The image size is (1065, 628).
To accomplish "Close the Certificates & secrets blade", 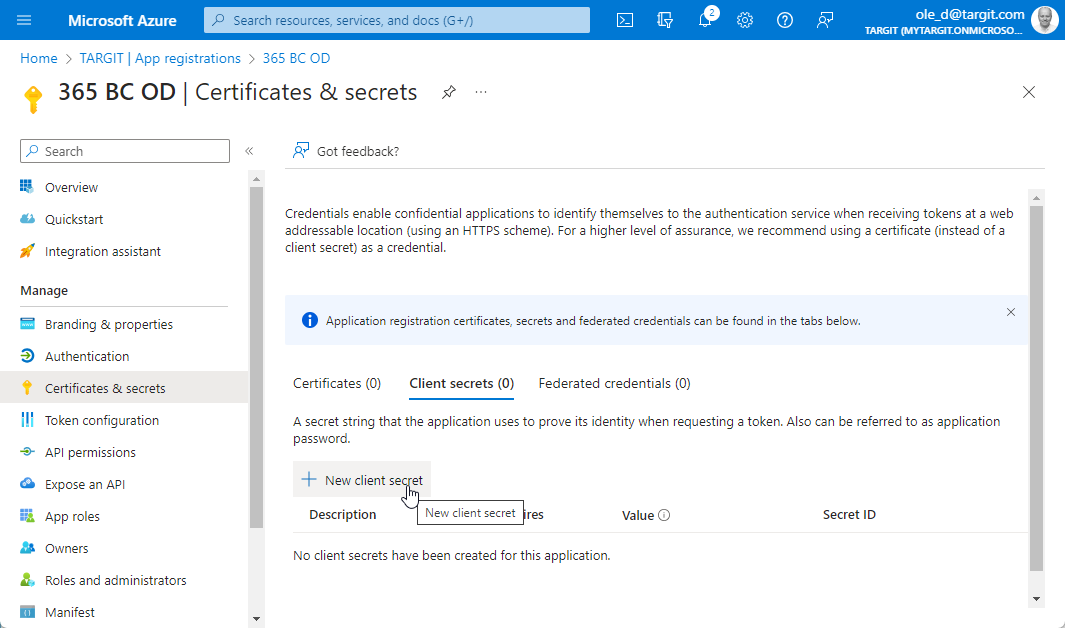I will [1029, 92].
